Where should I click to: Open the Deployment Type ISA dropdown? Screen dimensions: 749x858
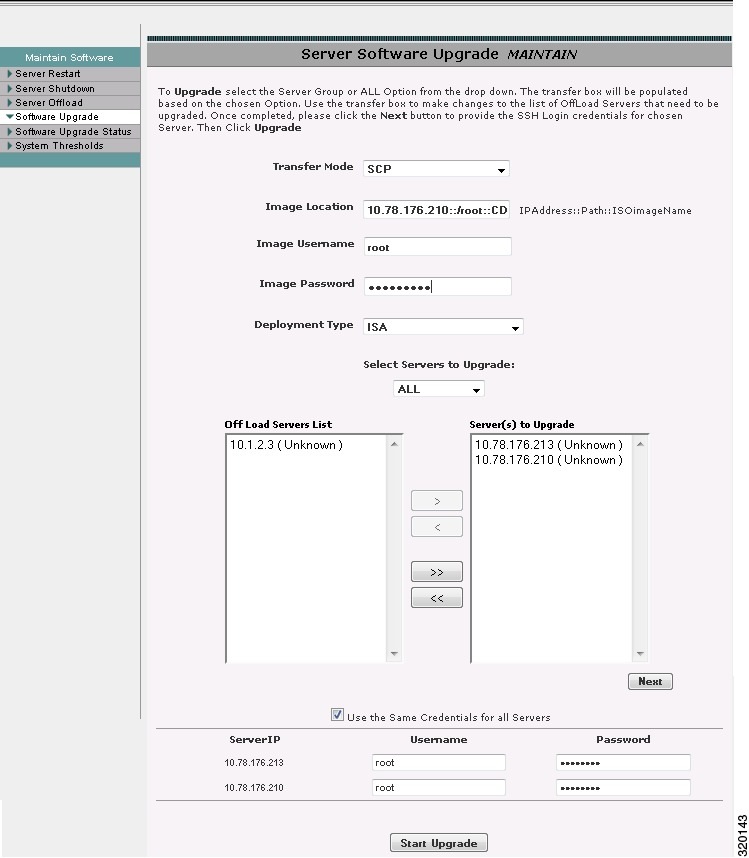point(443,327)
